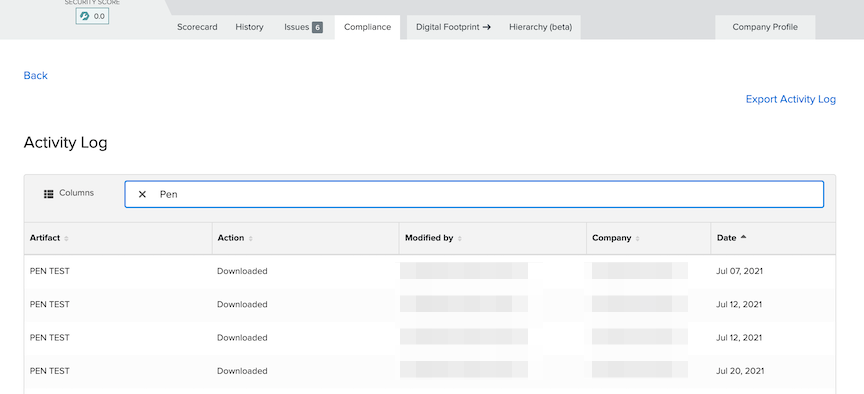The height and width of the screenshot is (394, 864).
Task: Click Export Activity Log link
Action: [791, 99]
